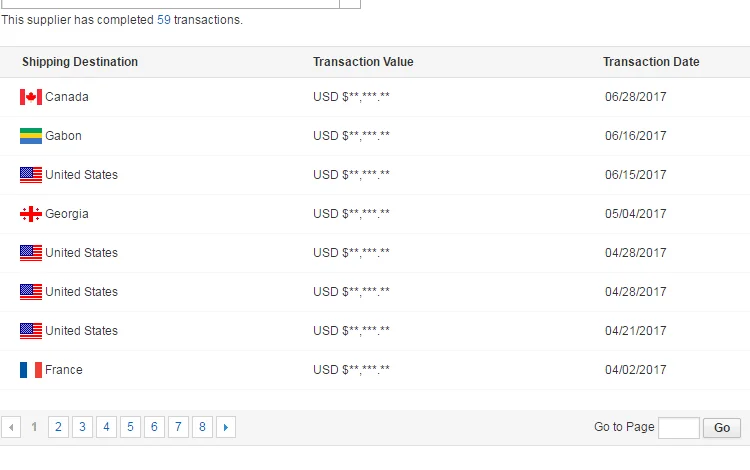Go to page 7
Screen dimensions: 750x470
tap(178, 427)
